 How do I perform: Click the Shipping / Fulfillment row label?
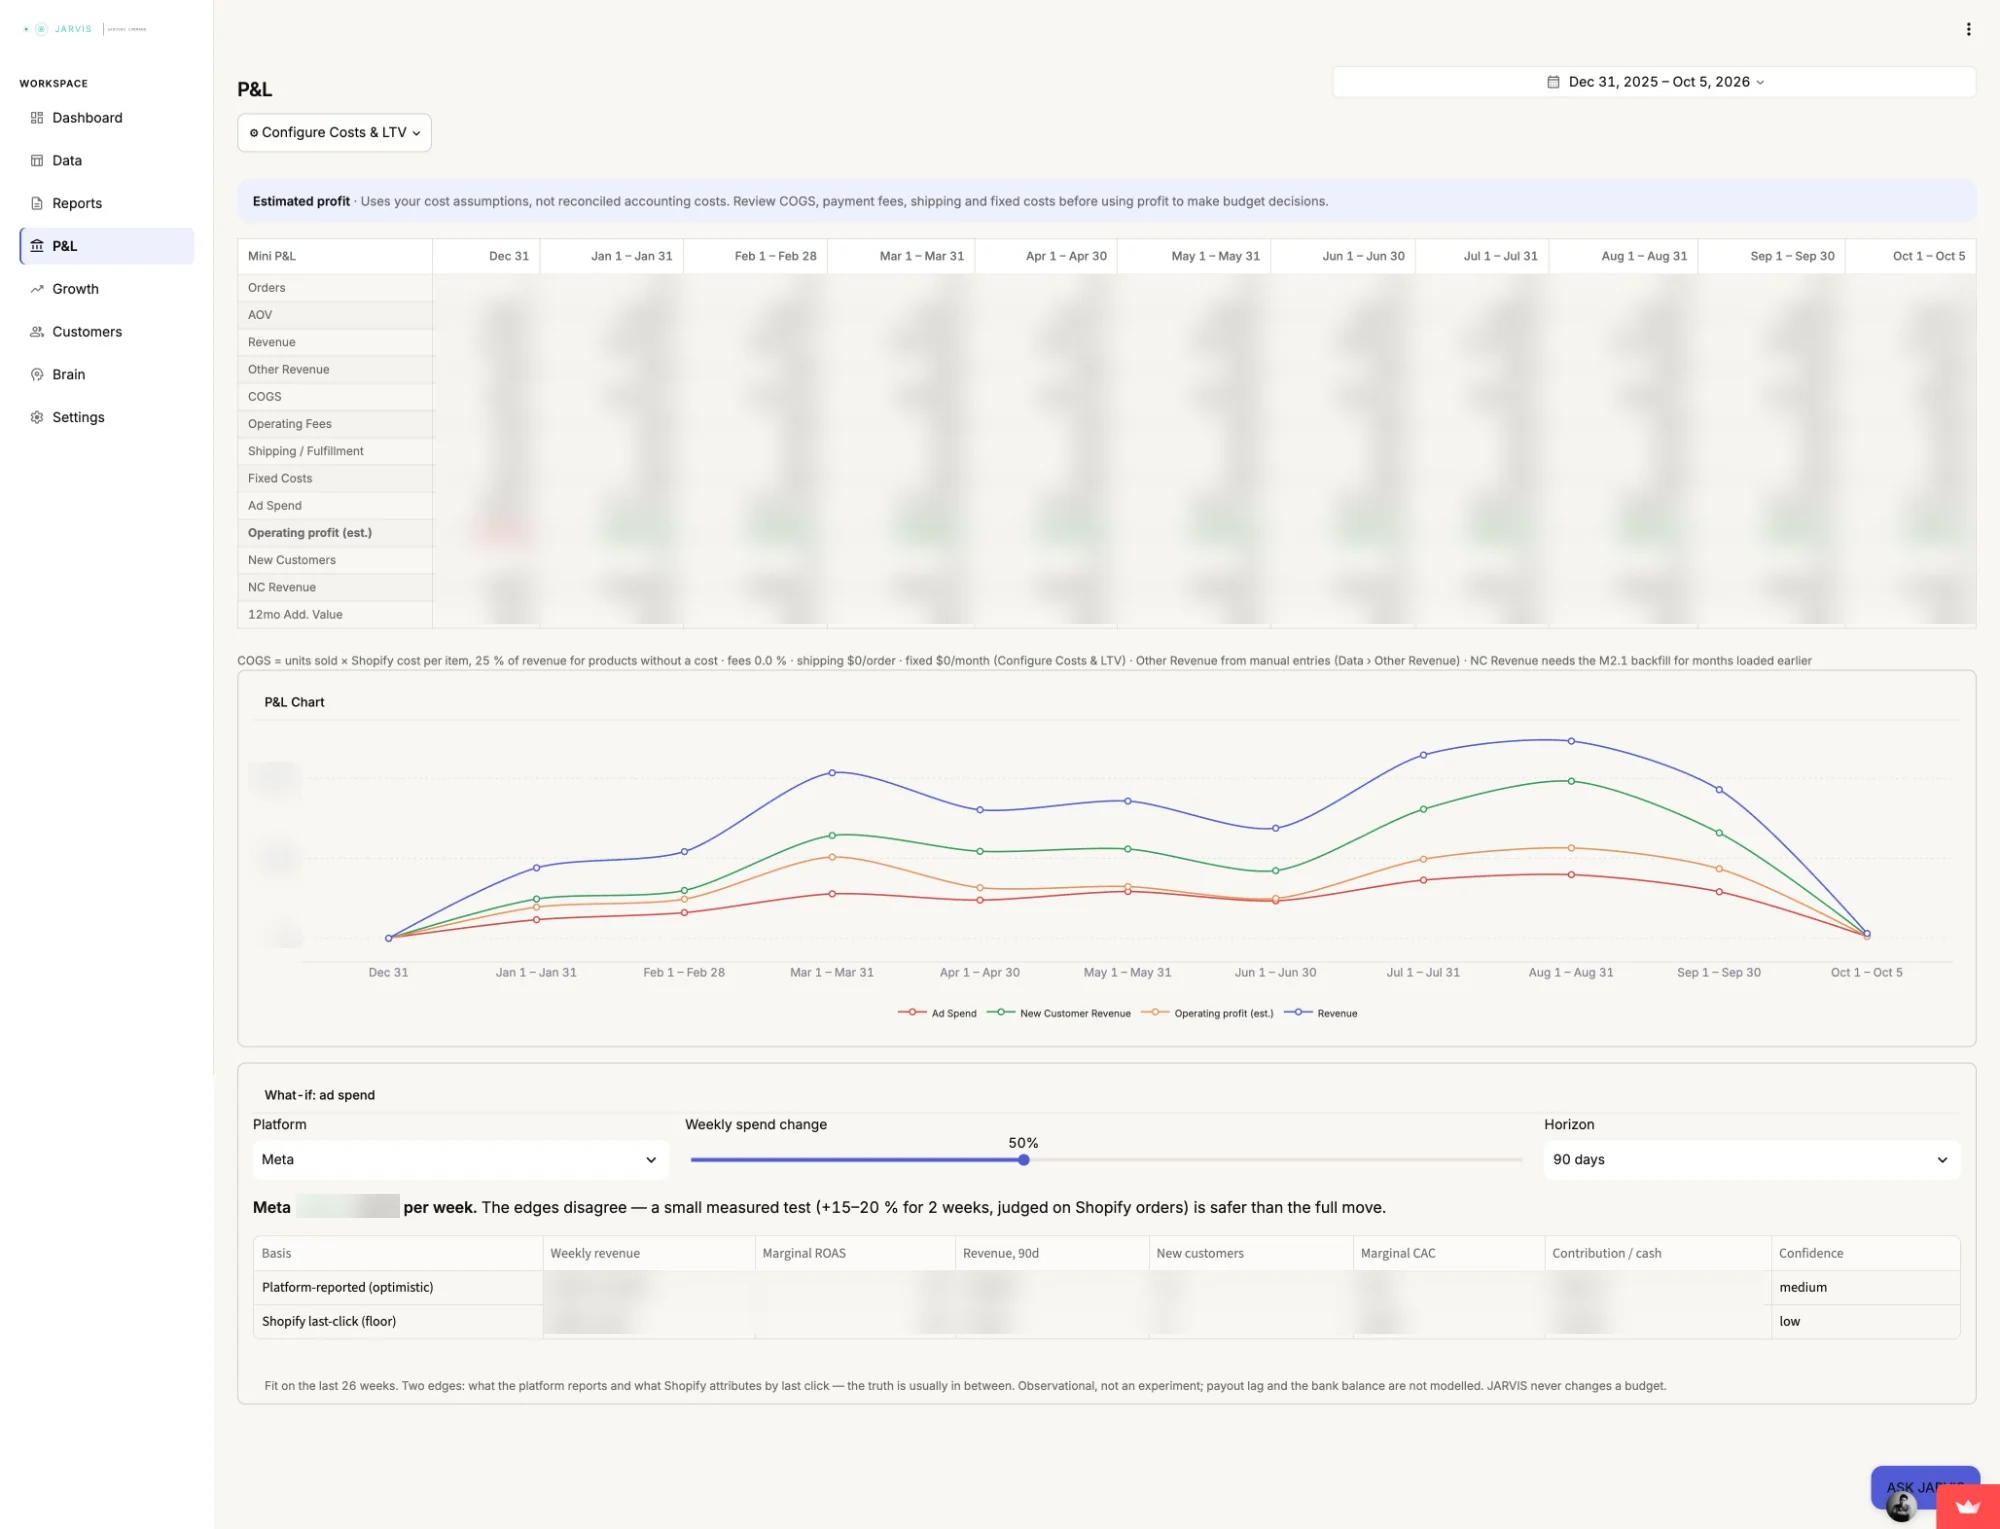click(x=306, y=452)
